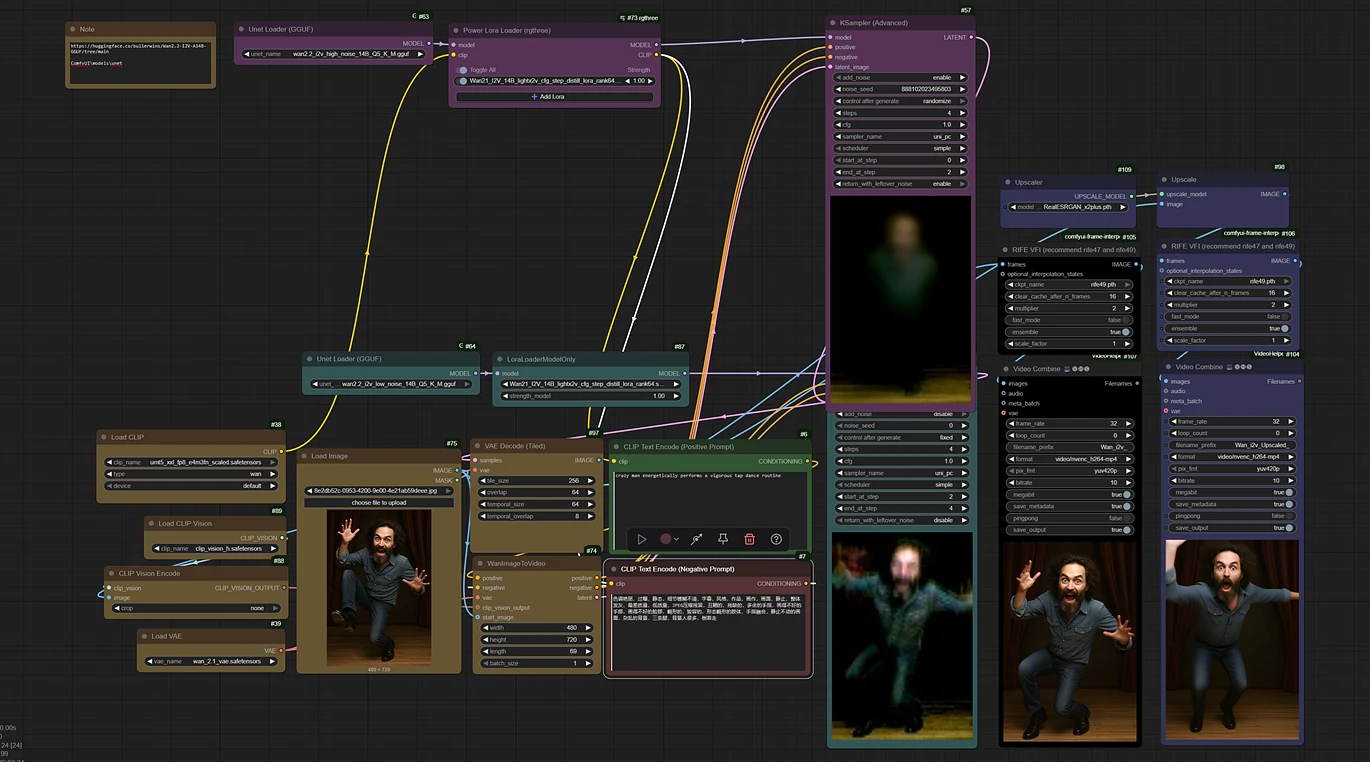Click the upscaled Video Combine preview
Screen dimensions: 1370x762
tap(1232, 640)
